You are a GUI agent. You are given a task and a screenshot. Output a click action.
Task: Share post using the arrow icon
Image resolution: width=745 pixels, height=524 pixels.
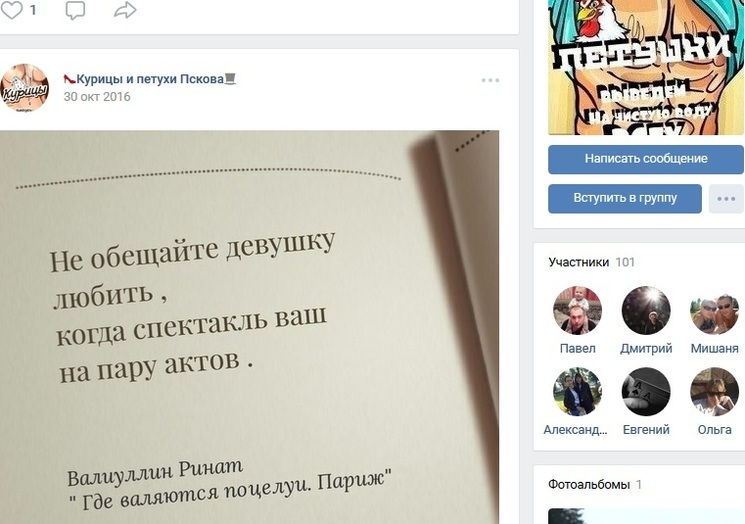coord(125,10)
